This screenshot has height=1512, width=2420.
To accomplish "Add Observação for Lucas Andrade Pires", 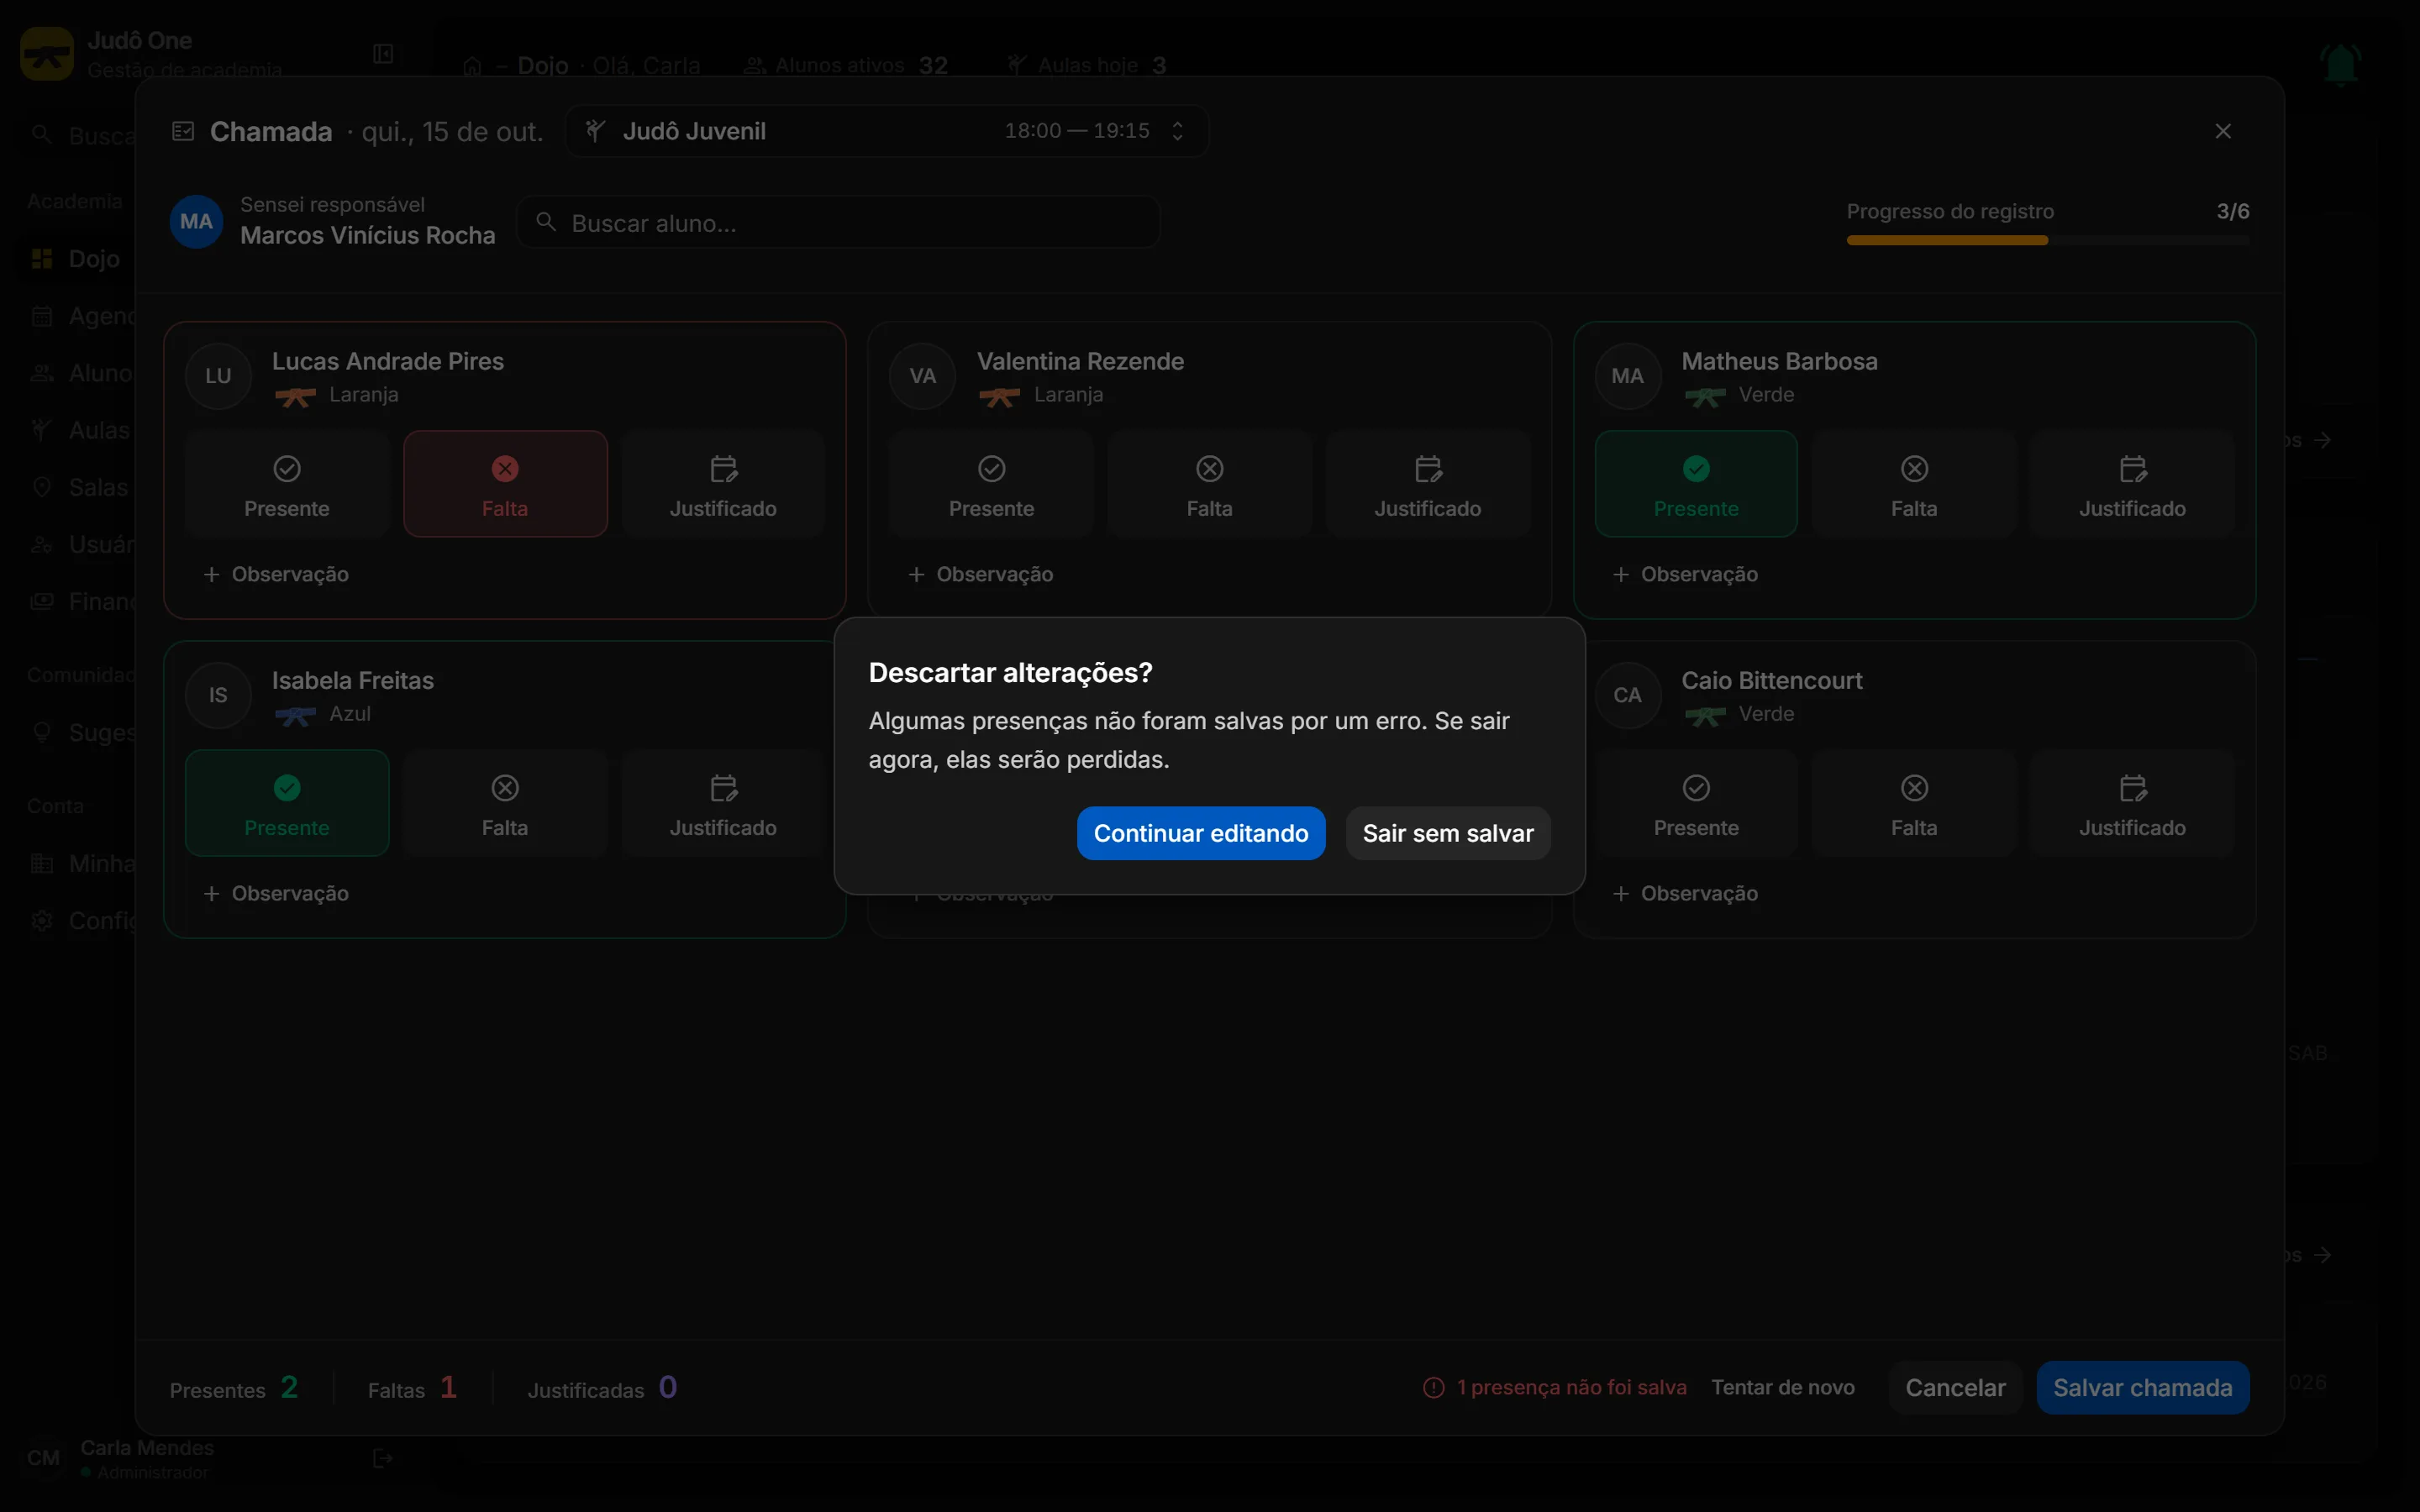I will [276, 574].
